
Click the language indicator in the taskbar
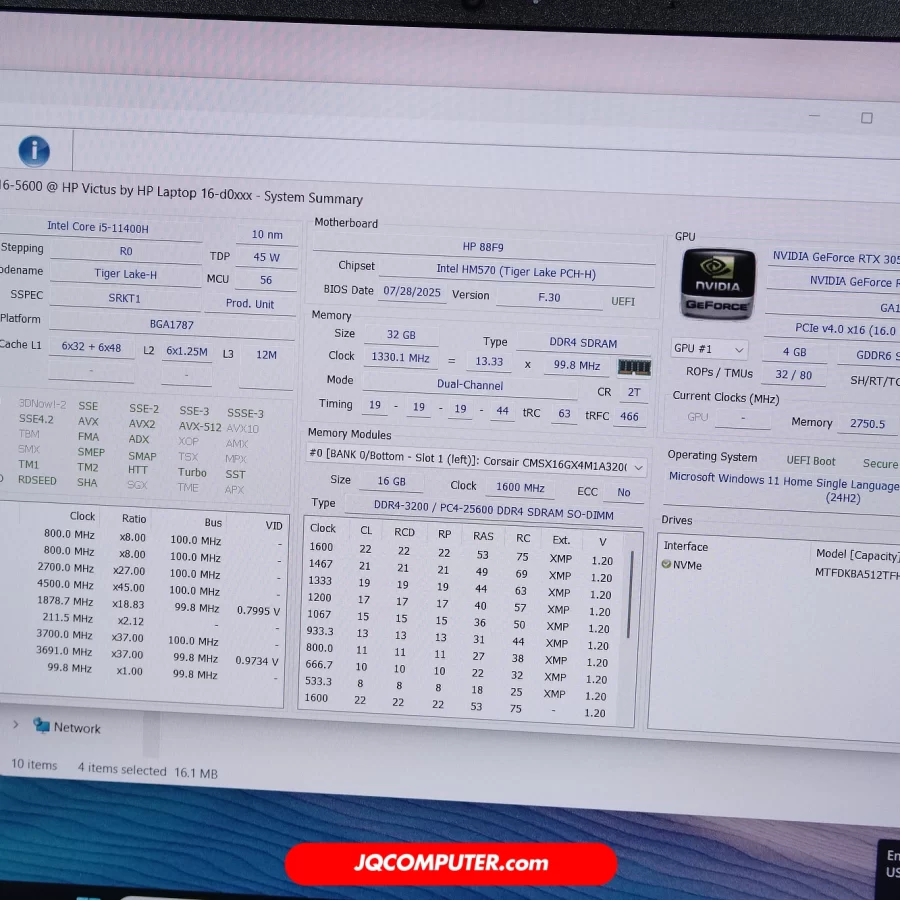(891, 864)
